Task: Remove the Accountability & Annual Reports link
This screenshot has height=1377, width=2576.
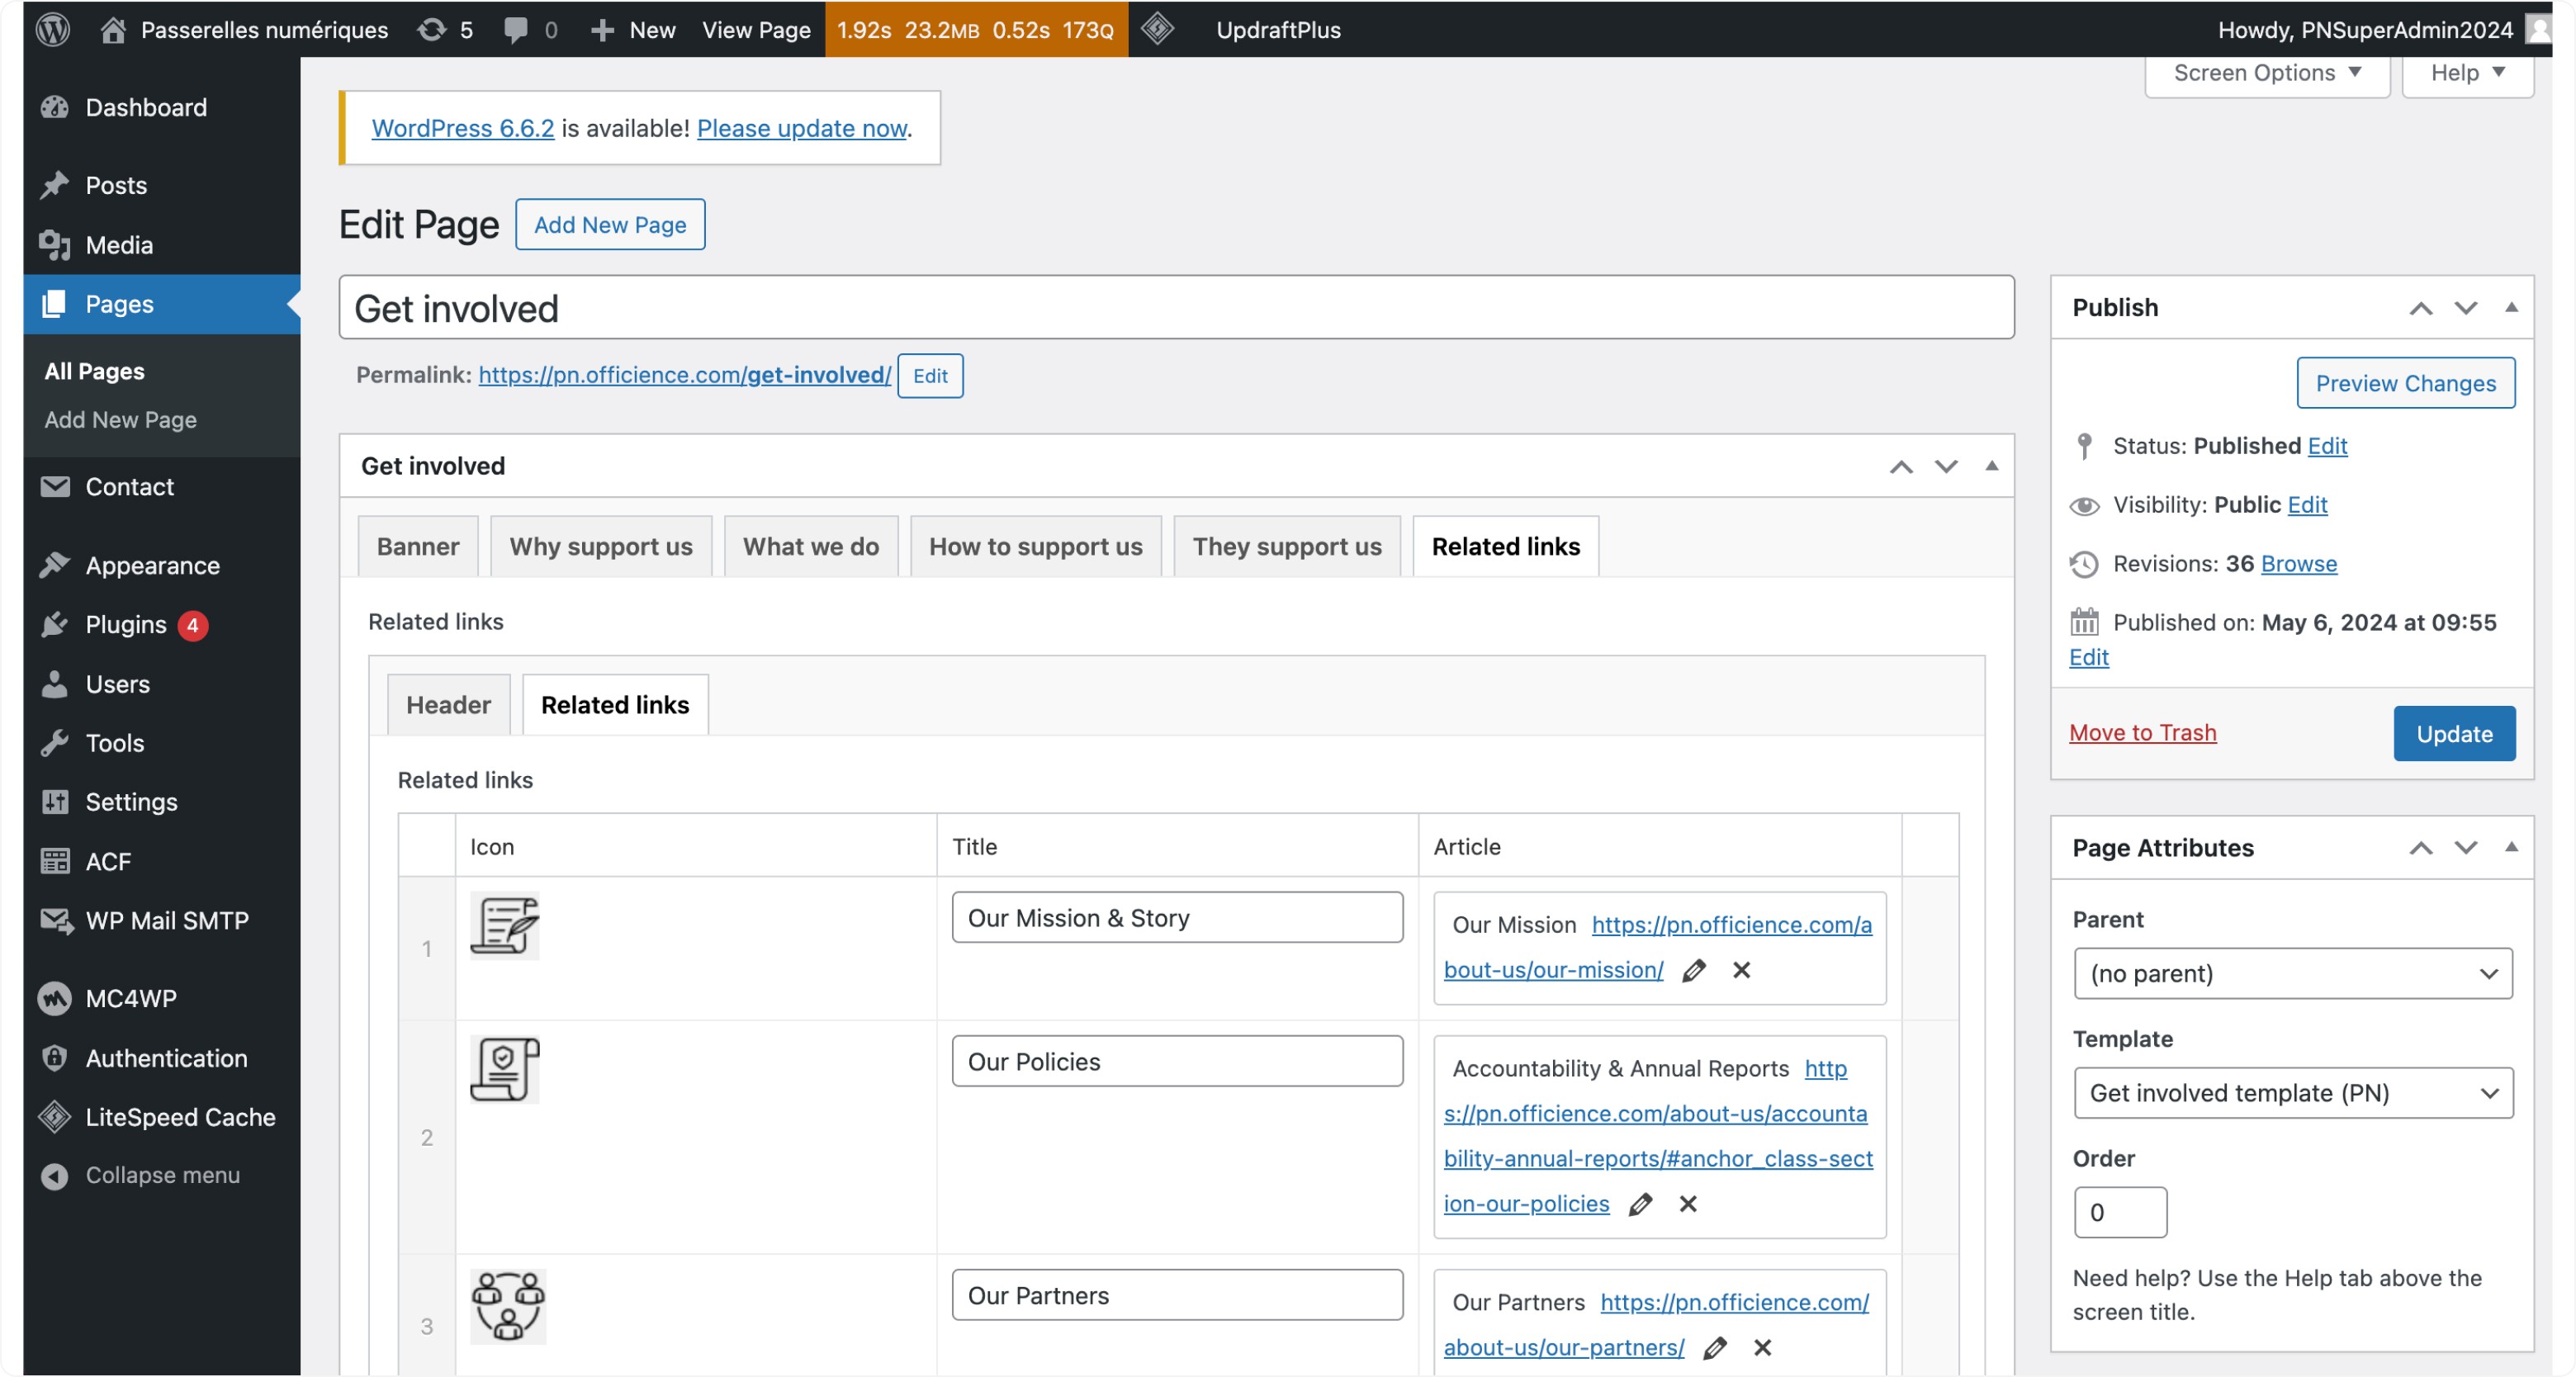Action: pos(1688,1204)
